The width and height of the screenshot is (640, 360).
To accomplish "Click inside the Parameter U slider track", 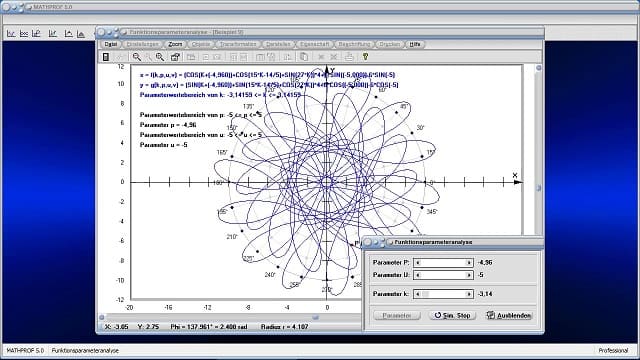I will pyautogui.click(x=443, y=275).
